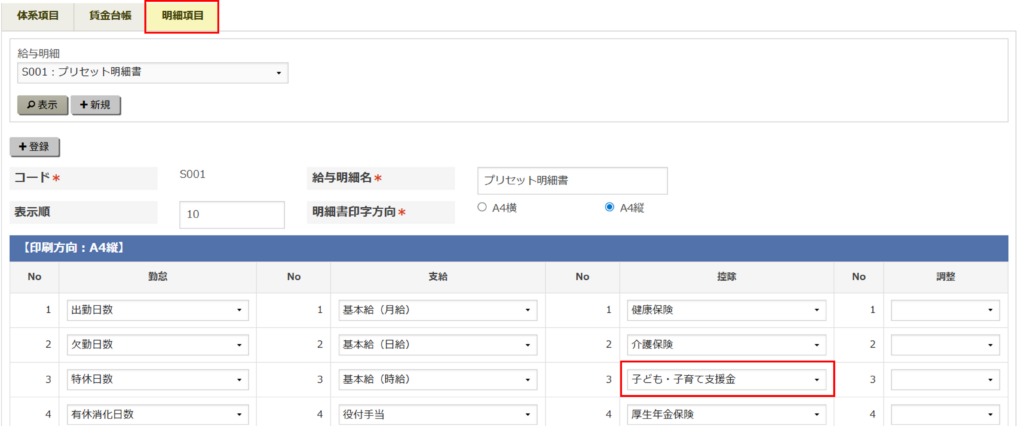Image resolution: width=1024 pixels, height=426 pixels.
Task: Switch to the 体系項目 tab
Action: pyautogui.click(x=38, y=17)
